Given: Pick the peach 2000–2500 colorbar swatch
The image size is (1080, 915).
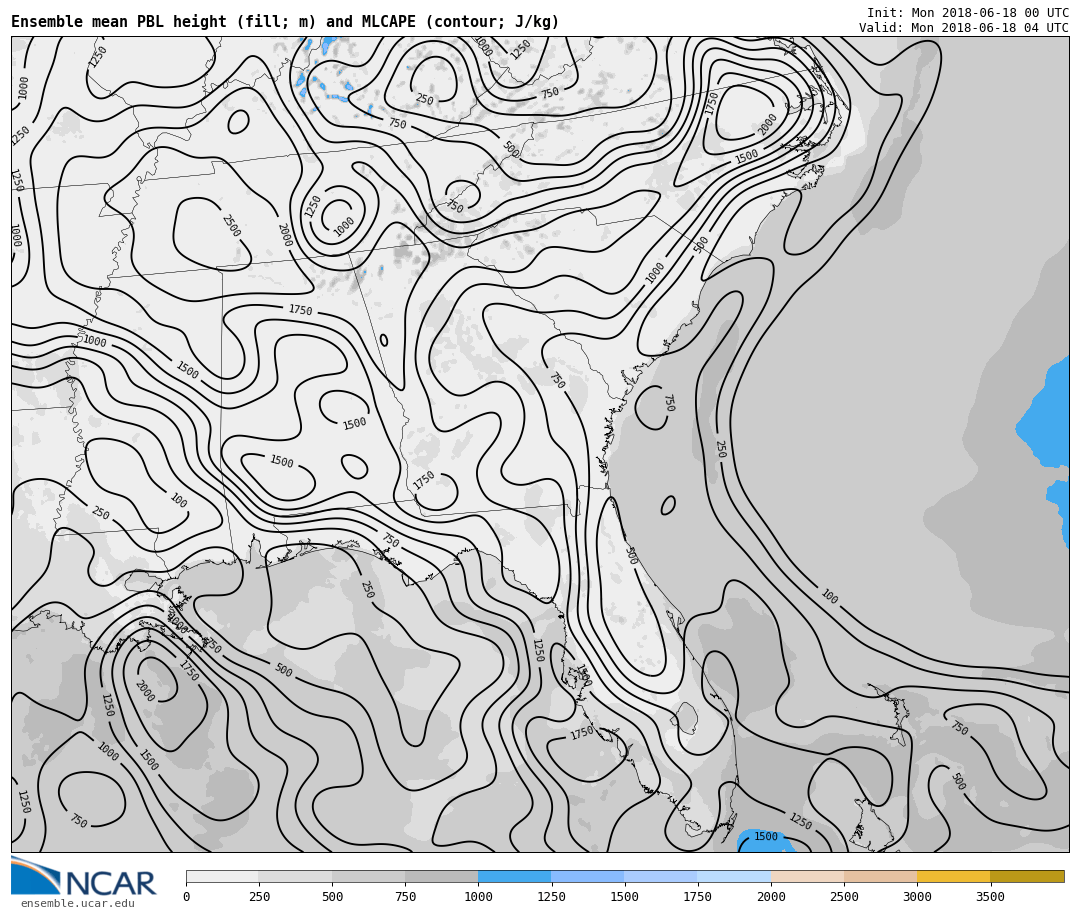Looking at the screenshot, I should coord(807,877).
